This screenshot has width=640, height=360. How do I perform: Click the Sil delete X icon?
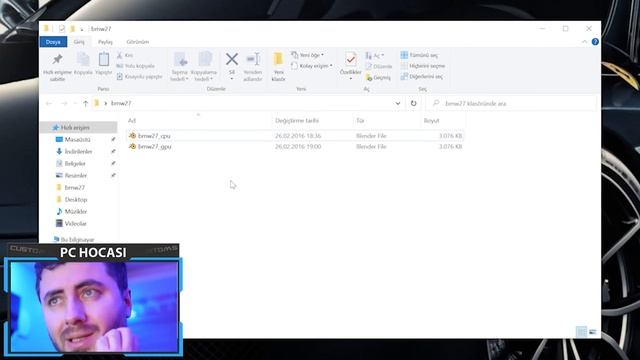point(232,59)
